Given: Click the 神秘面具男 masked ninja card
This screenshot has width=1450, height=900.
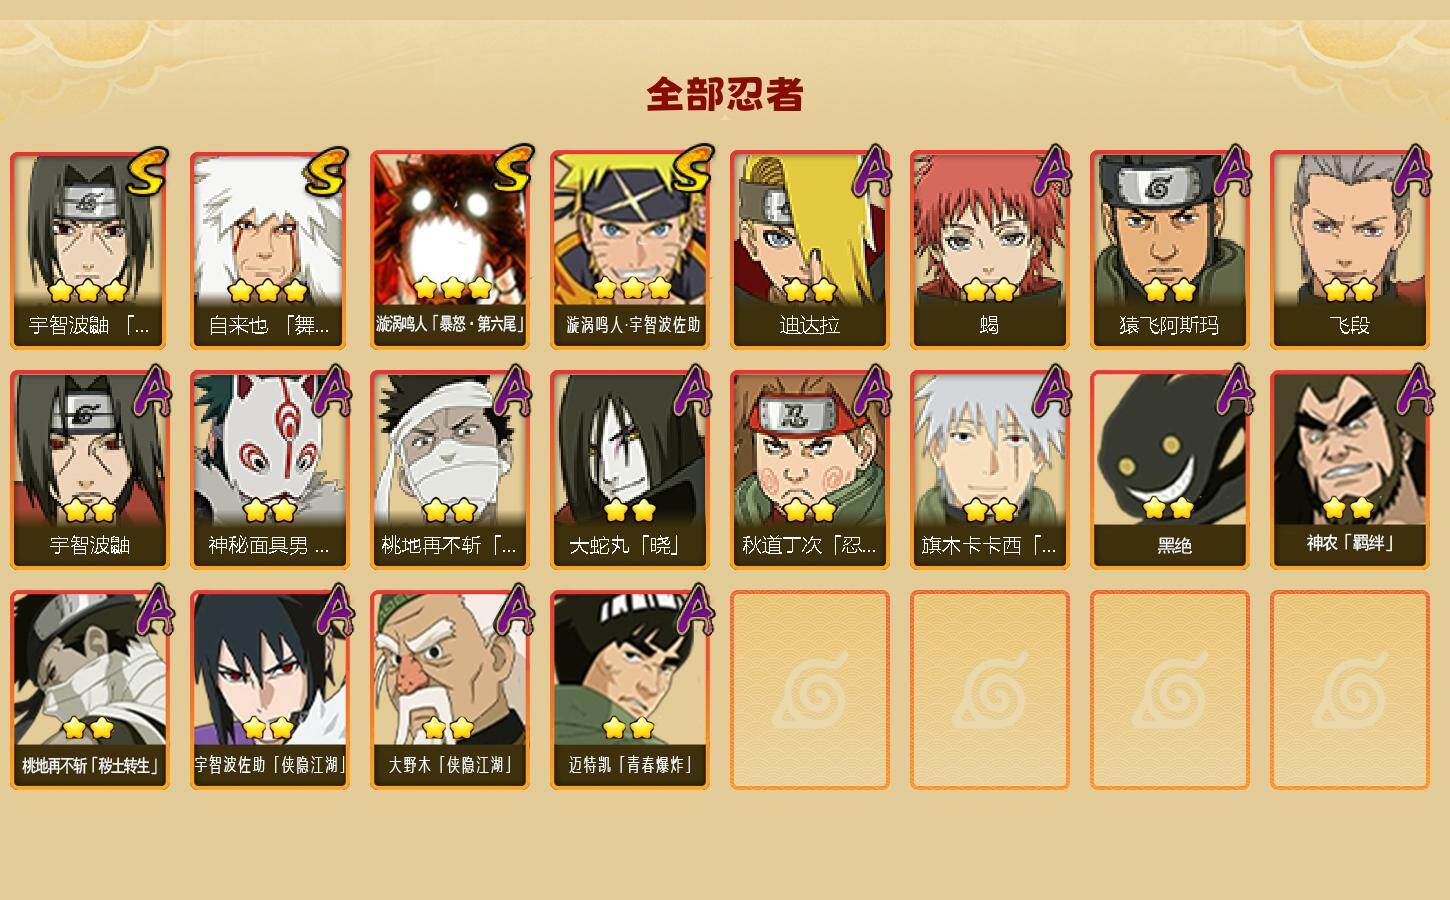Looking at the screenshot, I should coord(270,470).
